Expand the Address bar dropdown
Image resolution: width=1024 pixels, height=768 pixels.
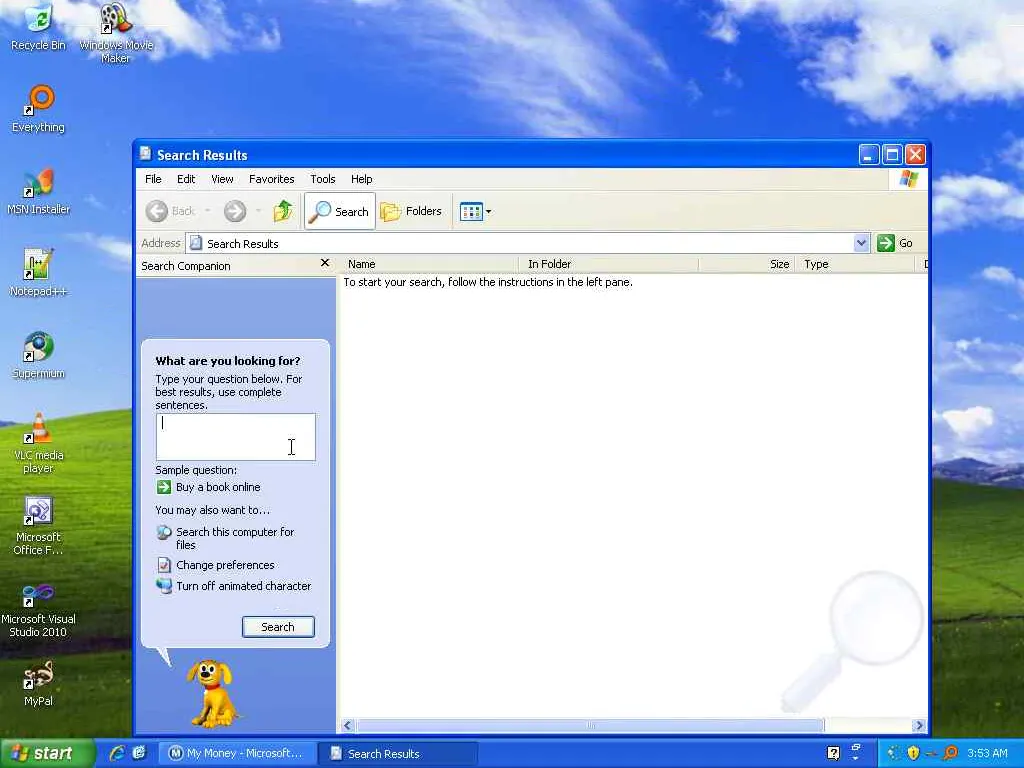[x=861, y=243]
